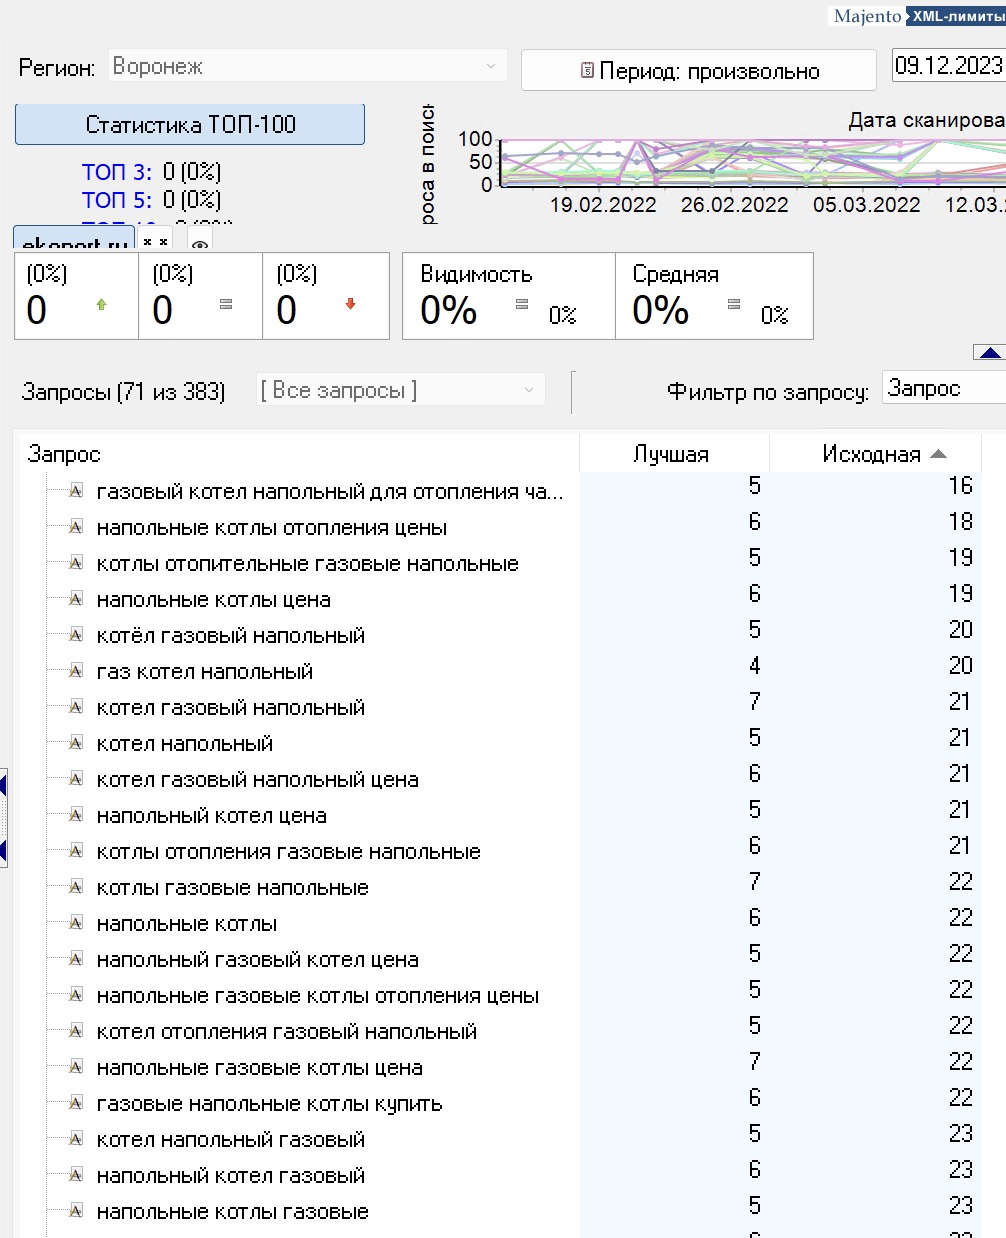Click the icon beside 'газовые напольные котлы купить'
Screen dimensions: 1006x1238
(75, 1103)
